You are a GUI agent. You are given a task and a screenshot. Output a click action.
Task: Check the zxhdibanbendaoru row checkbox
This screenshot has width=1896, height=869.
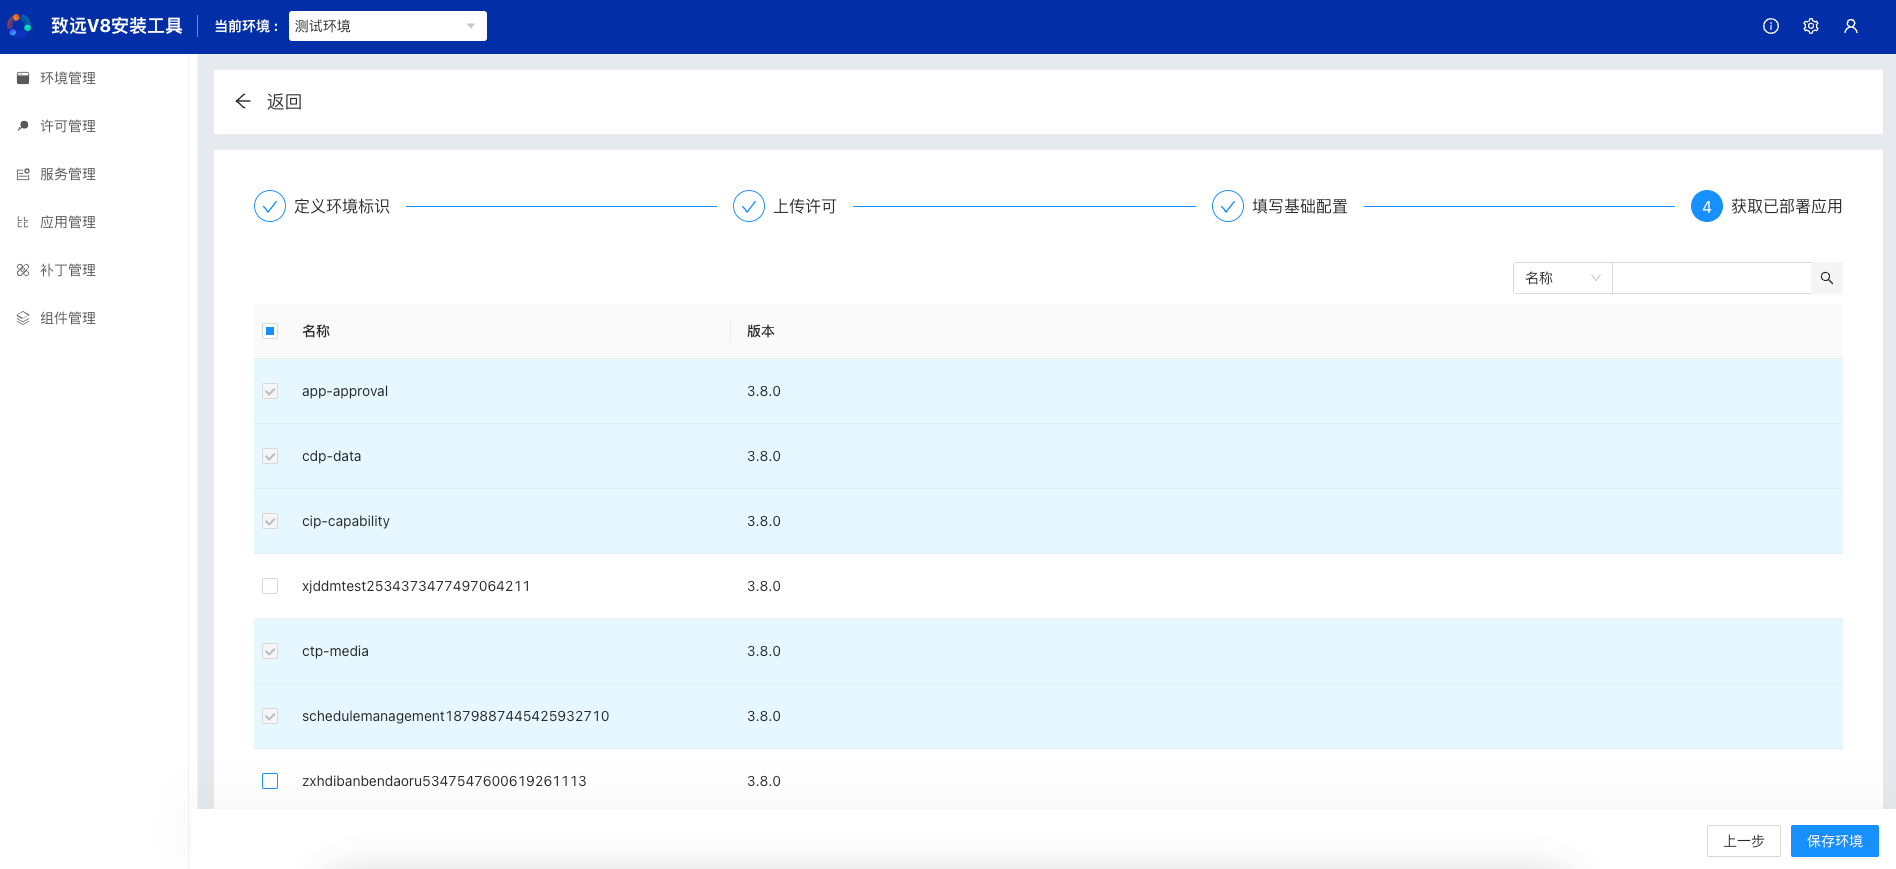pyautogui.click(x=270, y=781)
